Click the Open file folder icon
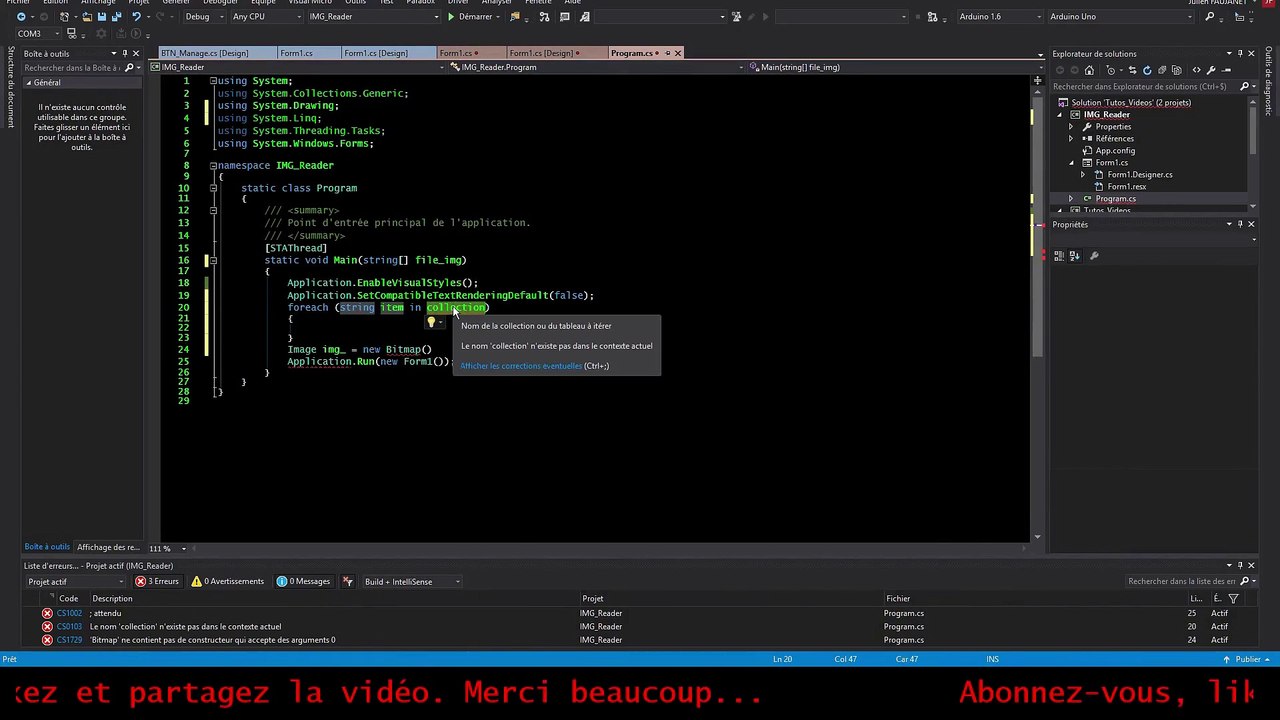The width and height of the screenshot is (1280, 720). click(x=87, y=17)
